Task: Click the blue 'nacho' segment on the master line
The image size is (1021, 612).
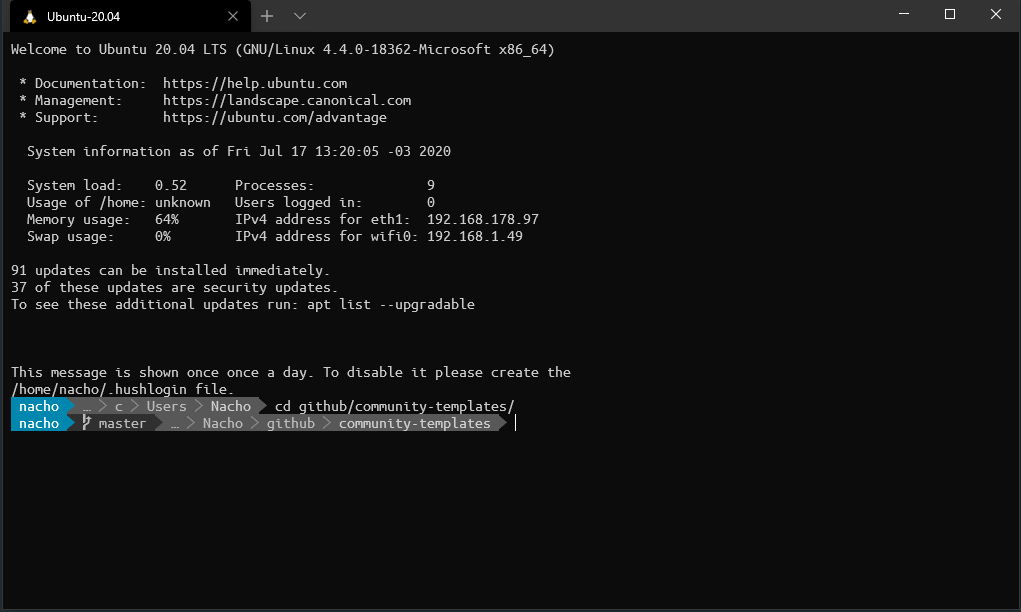Action: (x=39, y=423)
